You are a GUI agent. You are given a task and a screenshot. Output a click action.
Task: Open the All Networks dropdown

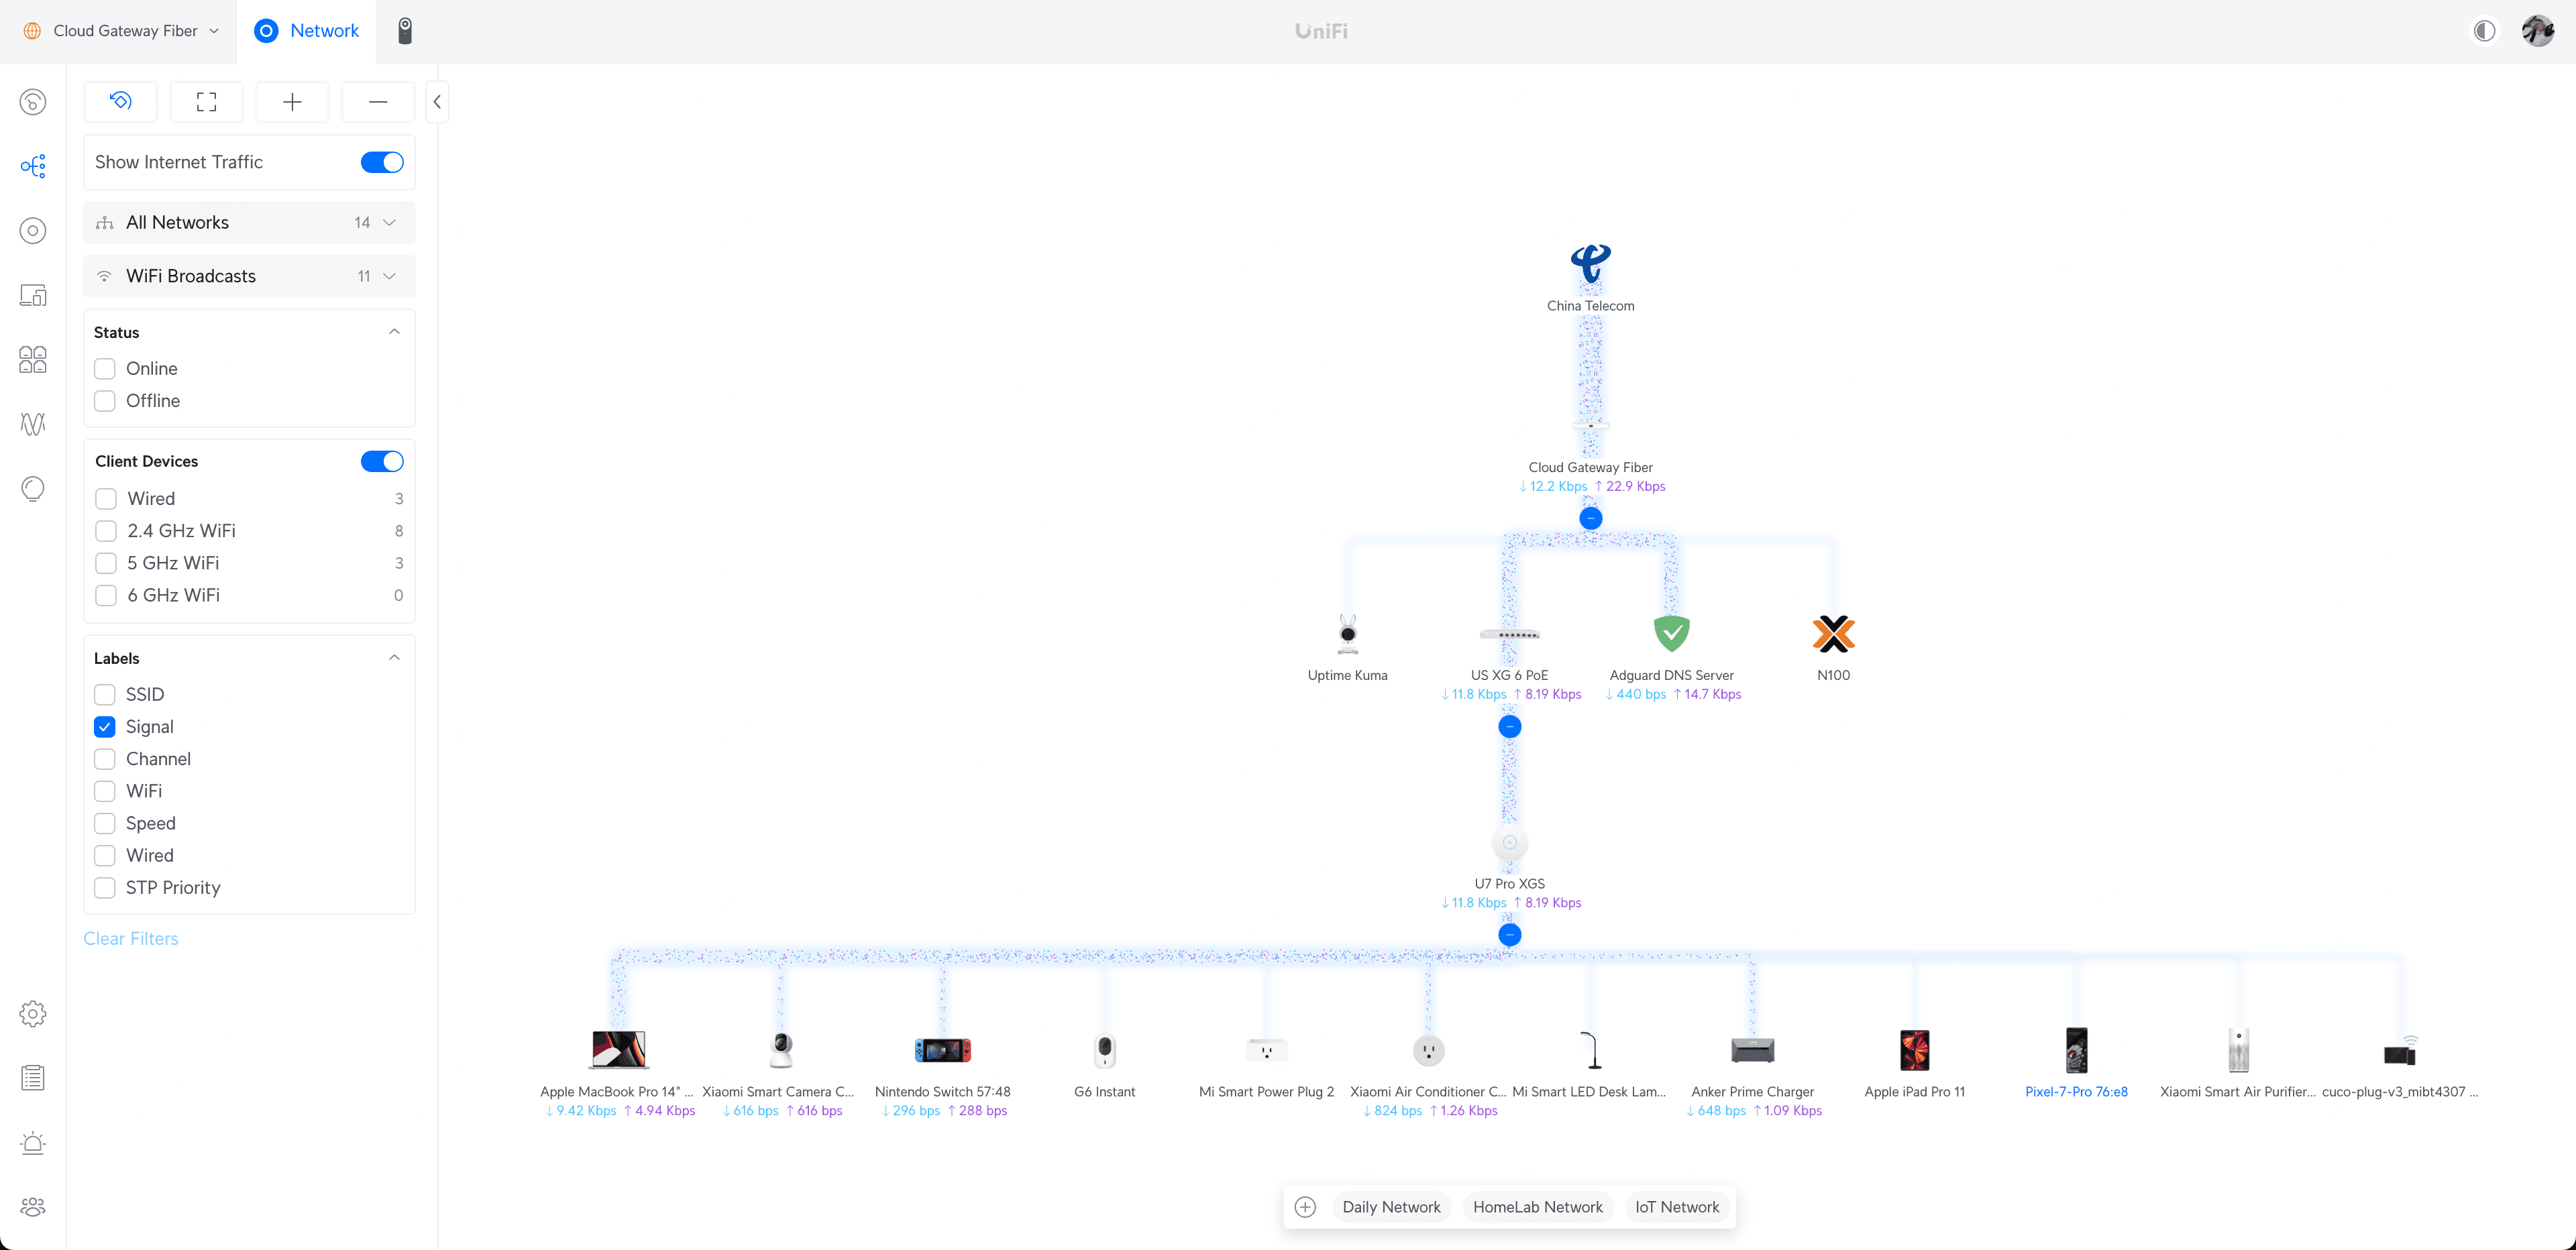tap(249, 223)
